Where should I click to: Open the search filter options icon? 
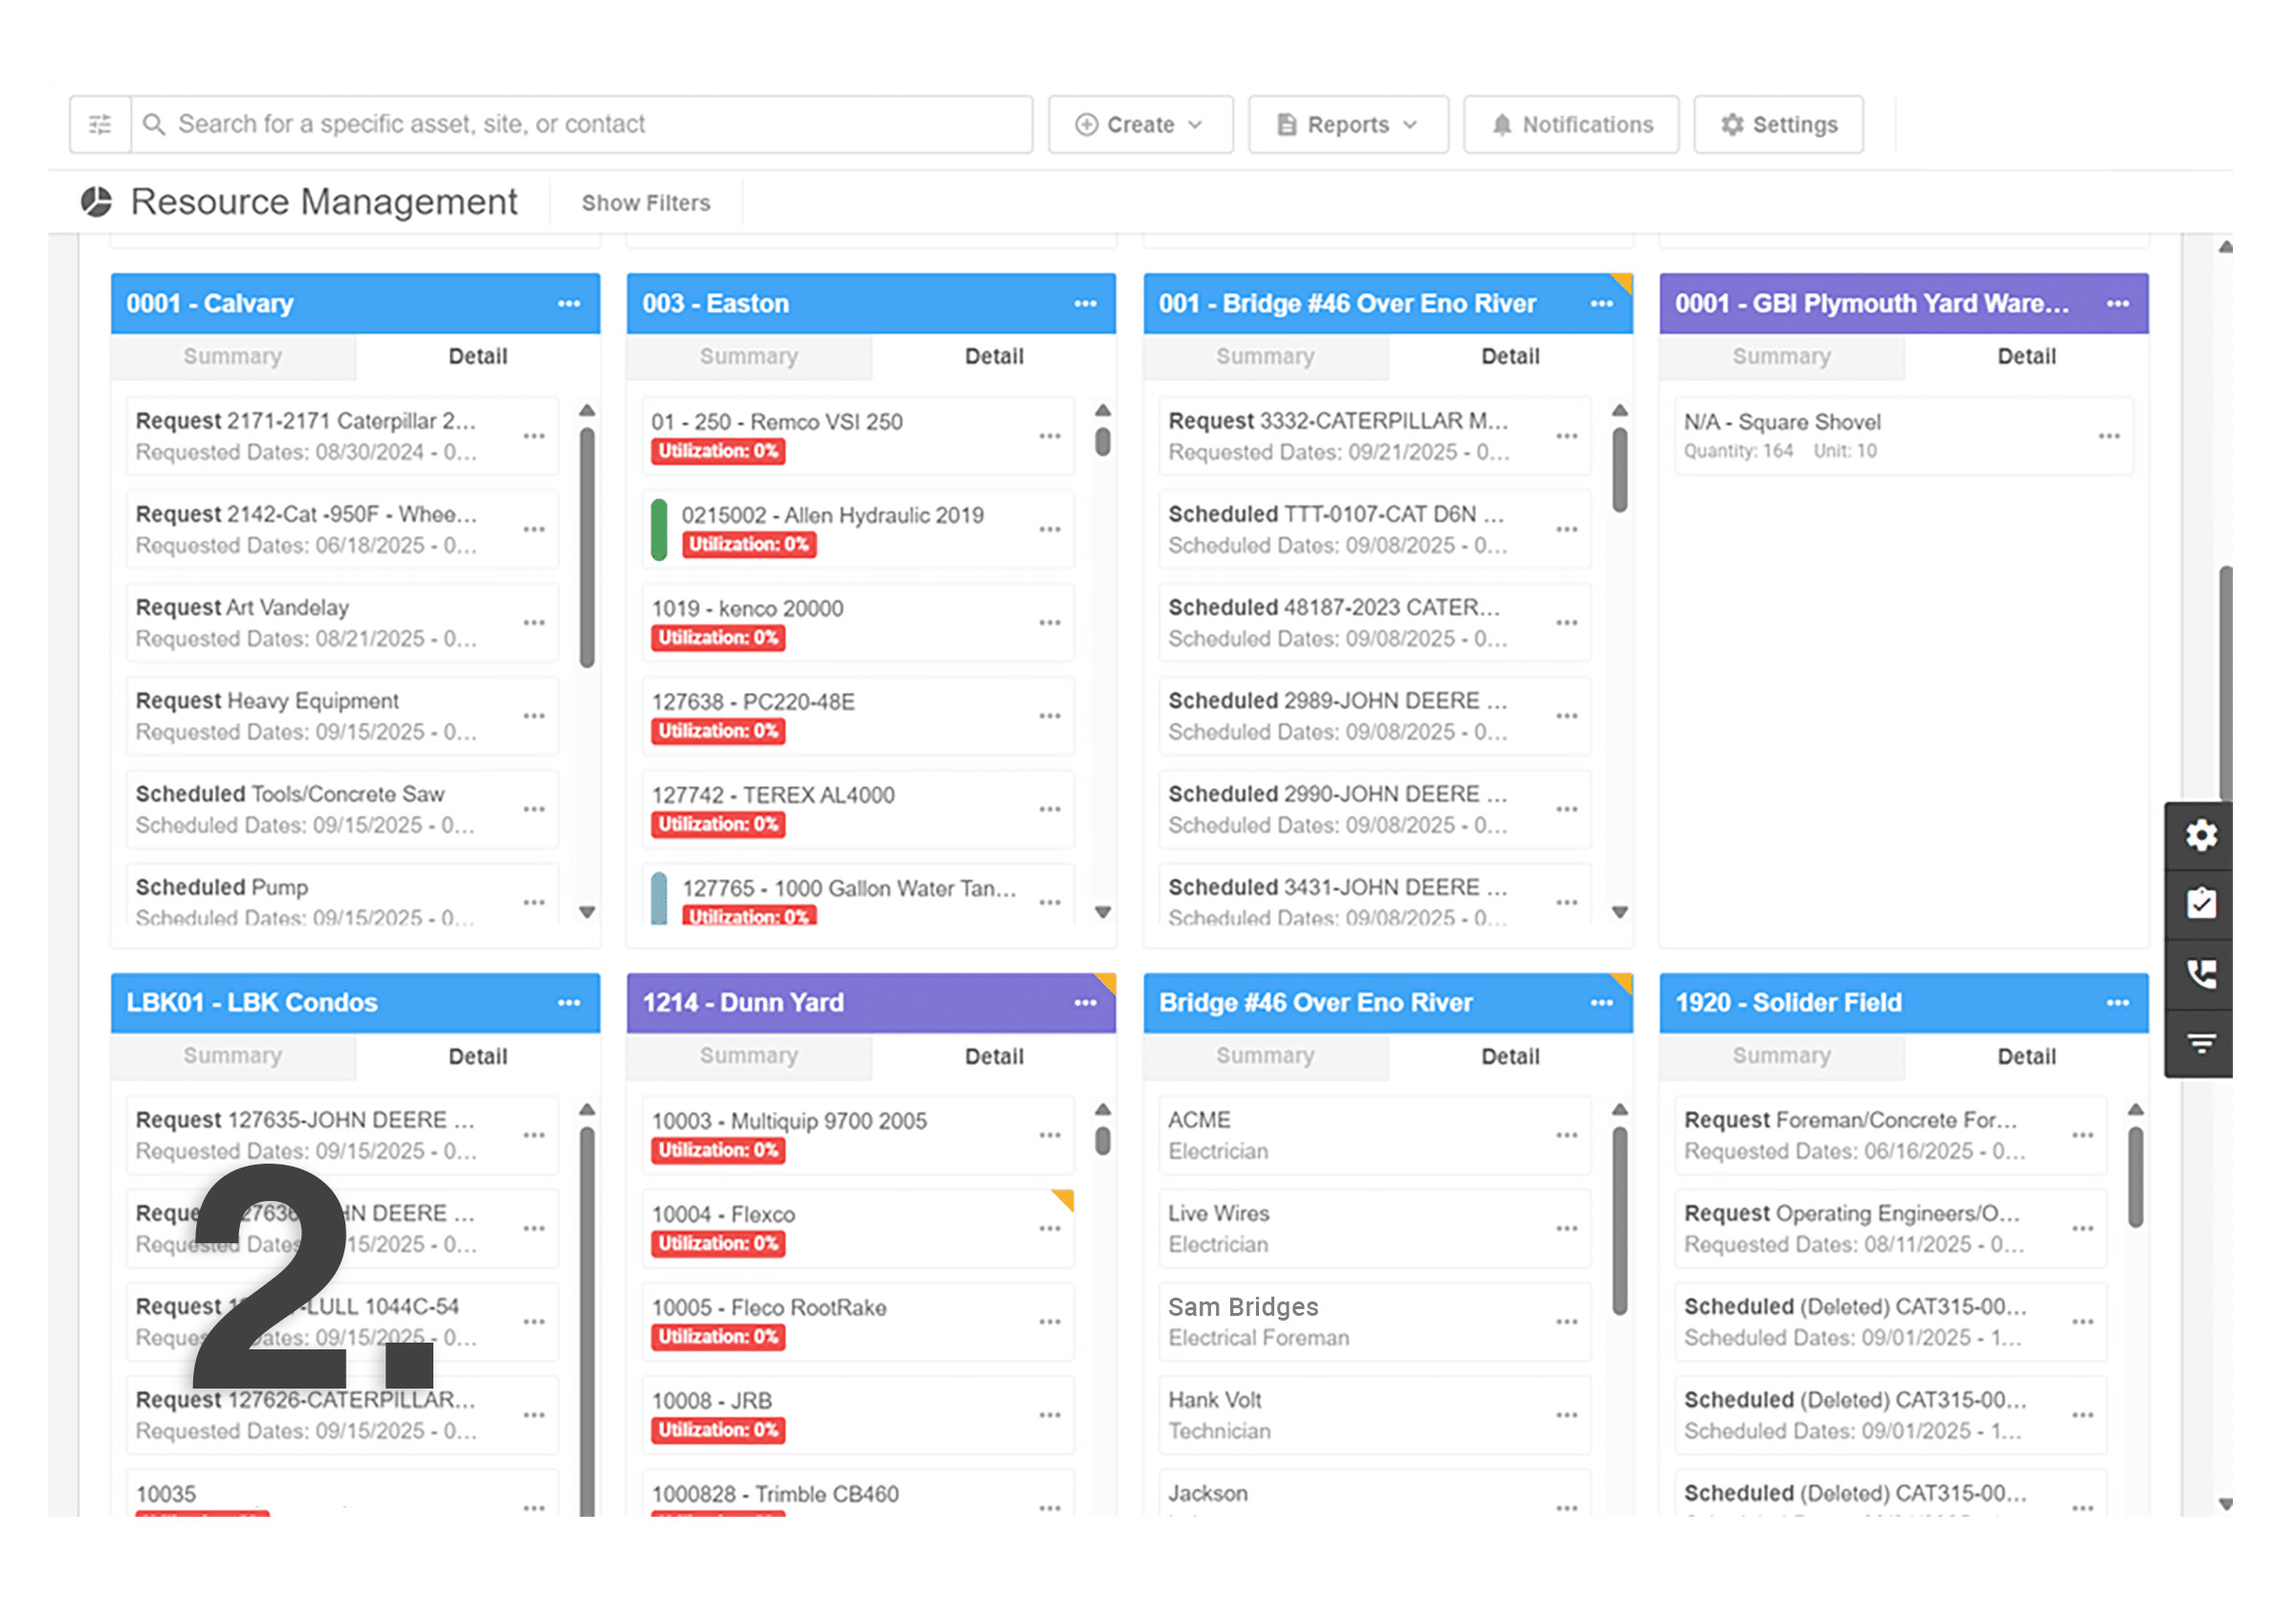pos(100,124)
